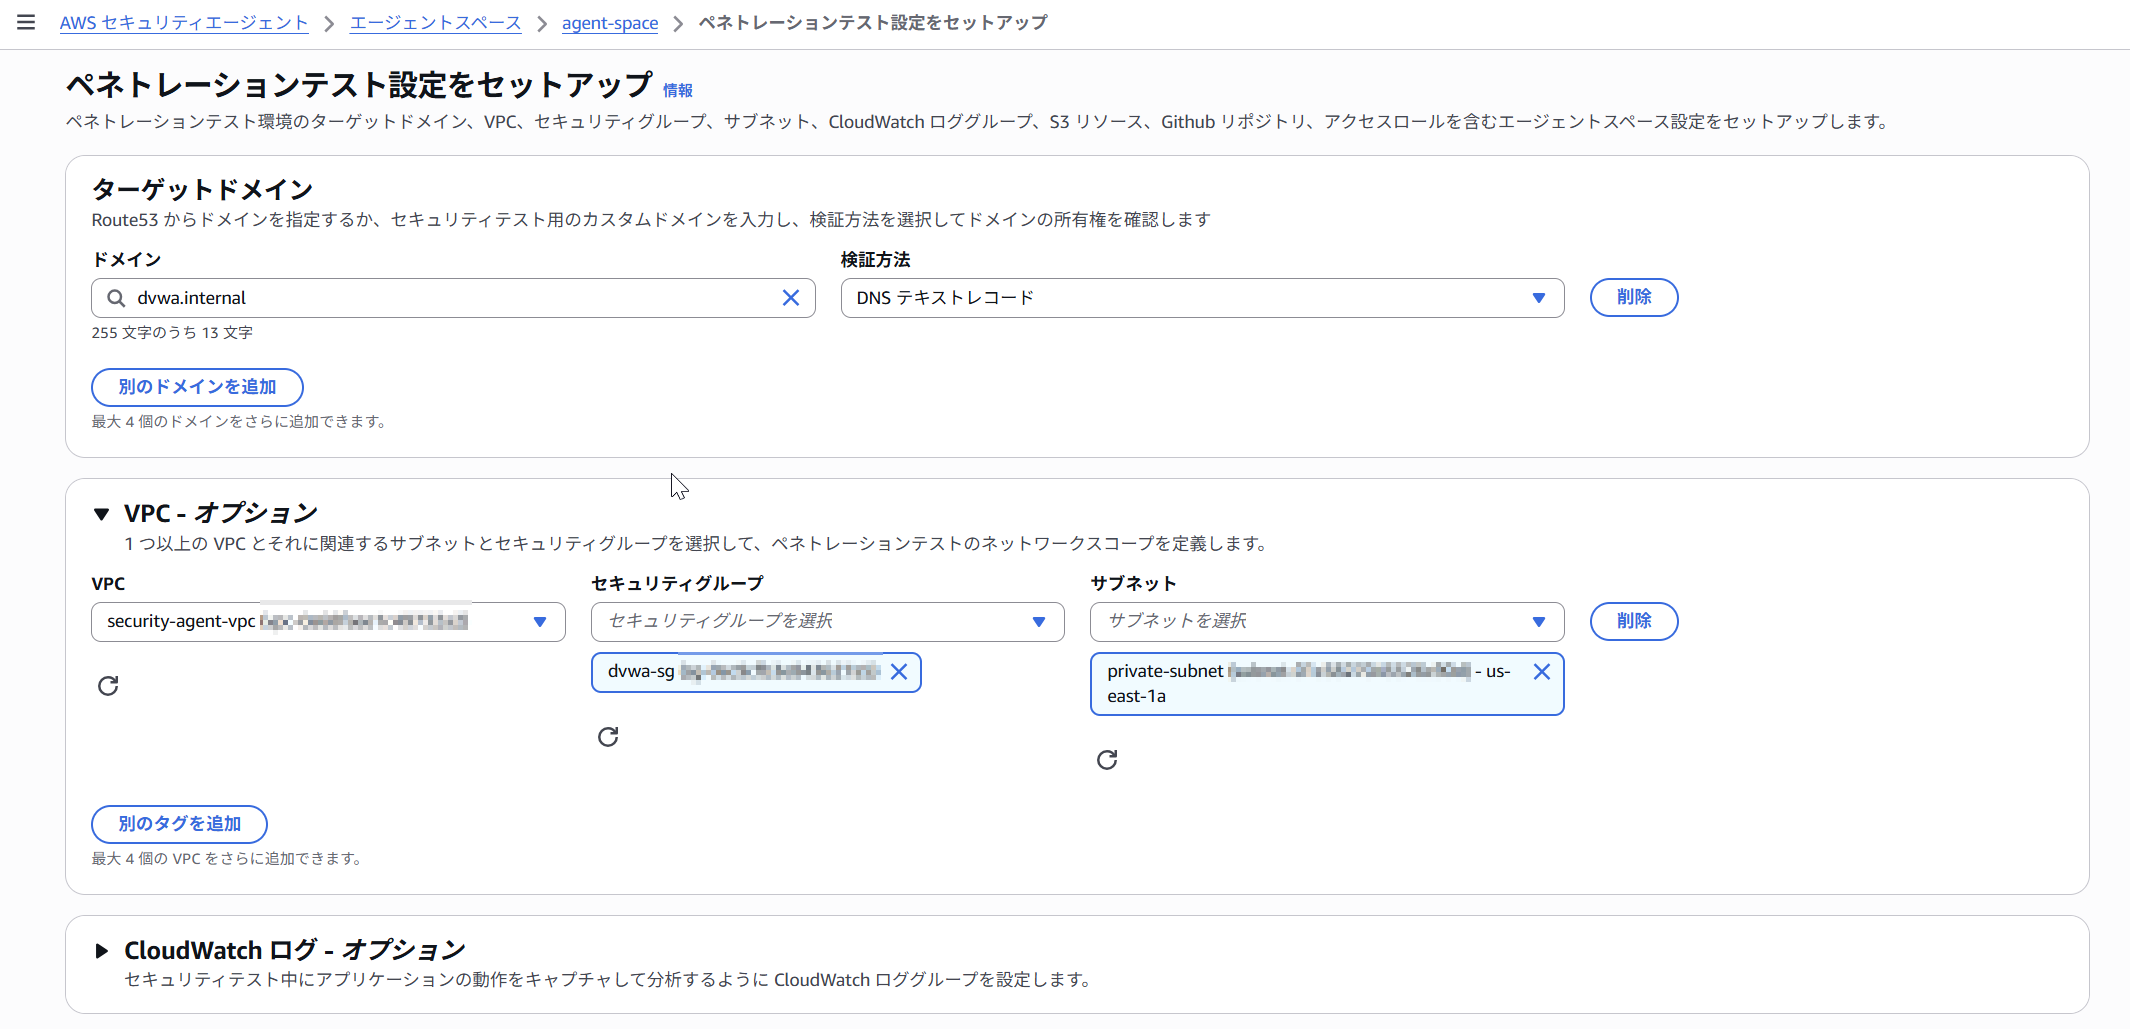Screen dimensions: 2130x1029
Task: Open the hamburger navigation menu
Action: click(26, 22)
